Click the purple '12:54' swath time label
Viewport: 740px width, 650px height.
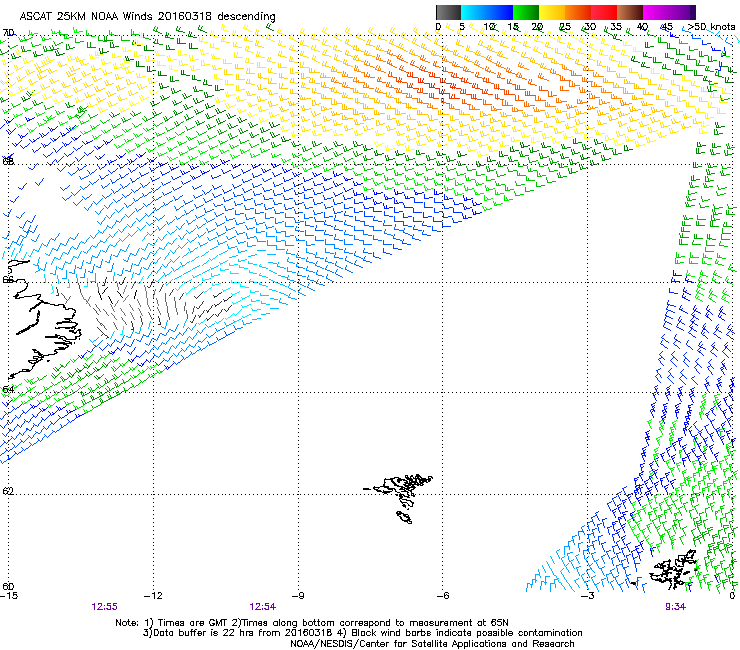[x=262, y=607]
